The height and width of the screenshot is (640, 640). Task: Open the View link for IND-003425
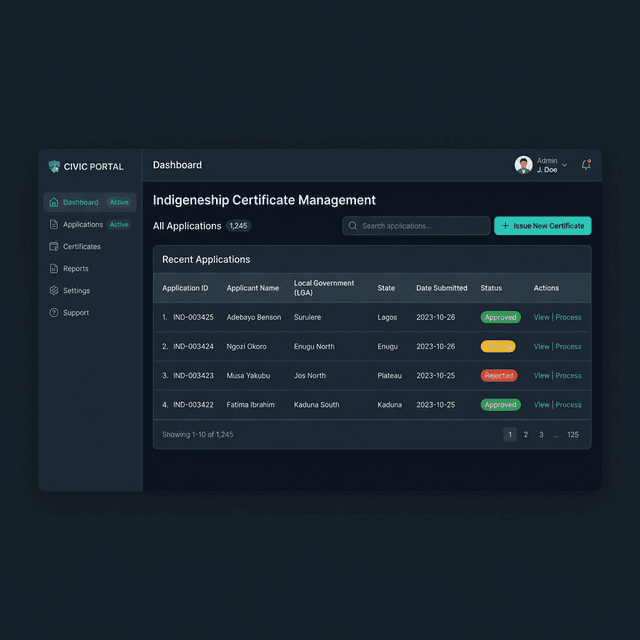[541, 317]
